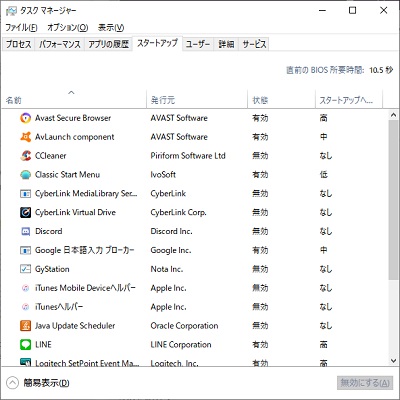This screenshot has width=400, height=400.
Task: Click the AvLaunch component icon
Action: [25, 137]
